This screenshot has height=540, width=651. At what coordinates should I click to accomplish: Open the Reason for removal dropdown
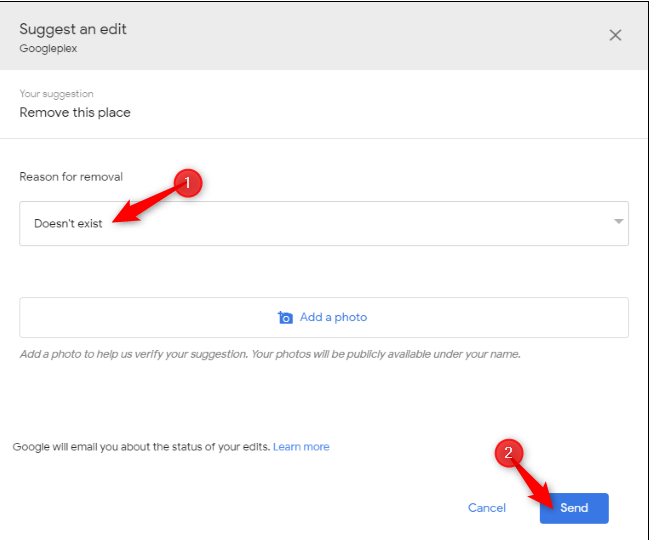click(x=324, y=224)
